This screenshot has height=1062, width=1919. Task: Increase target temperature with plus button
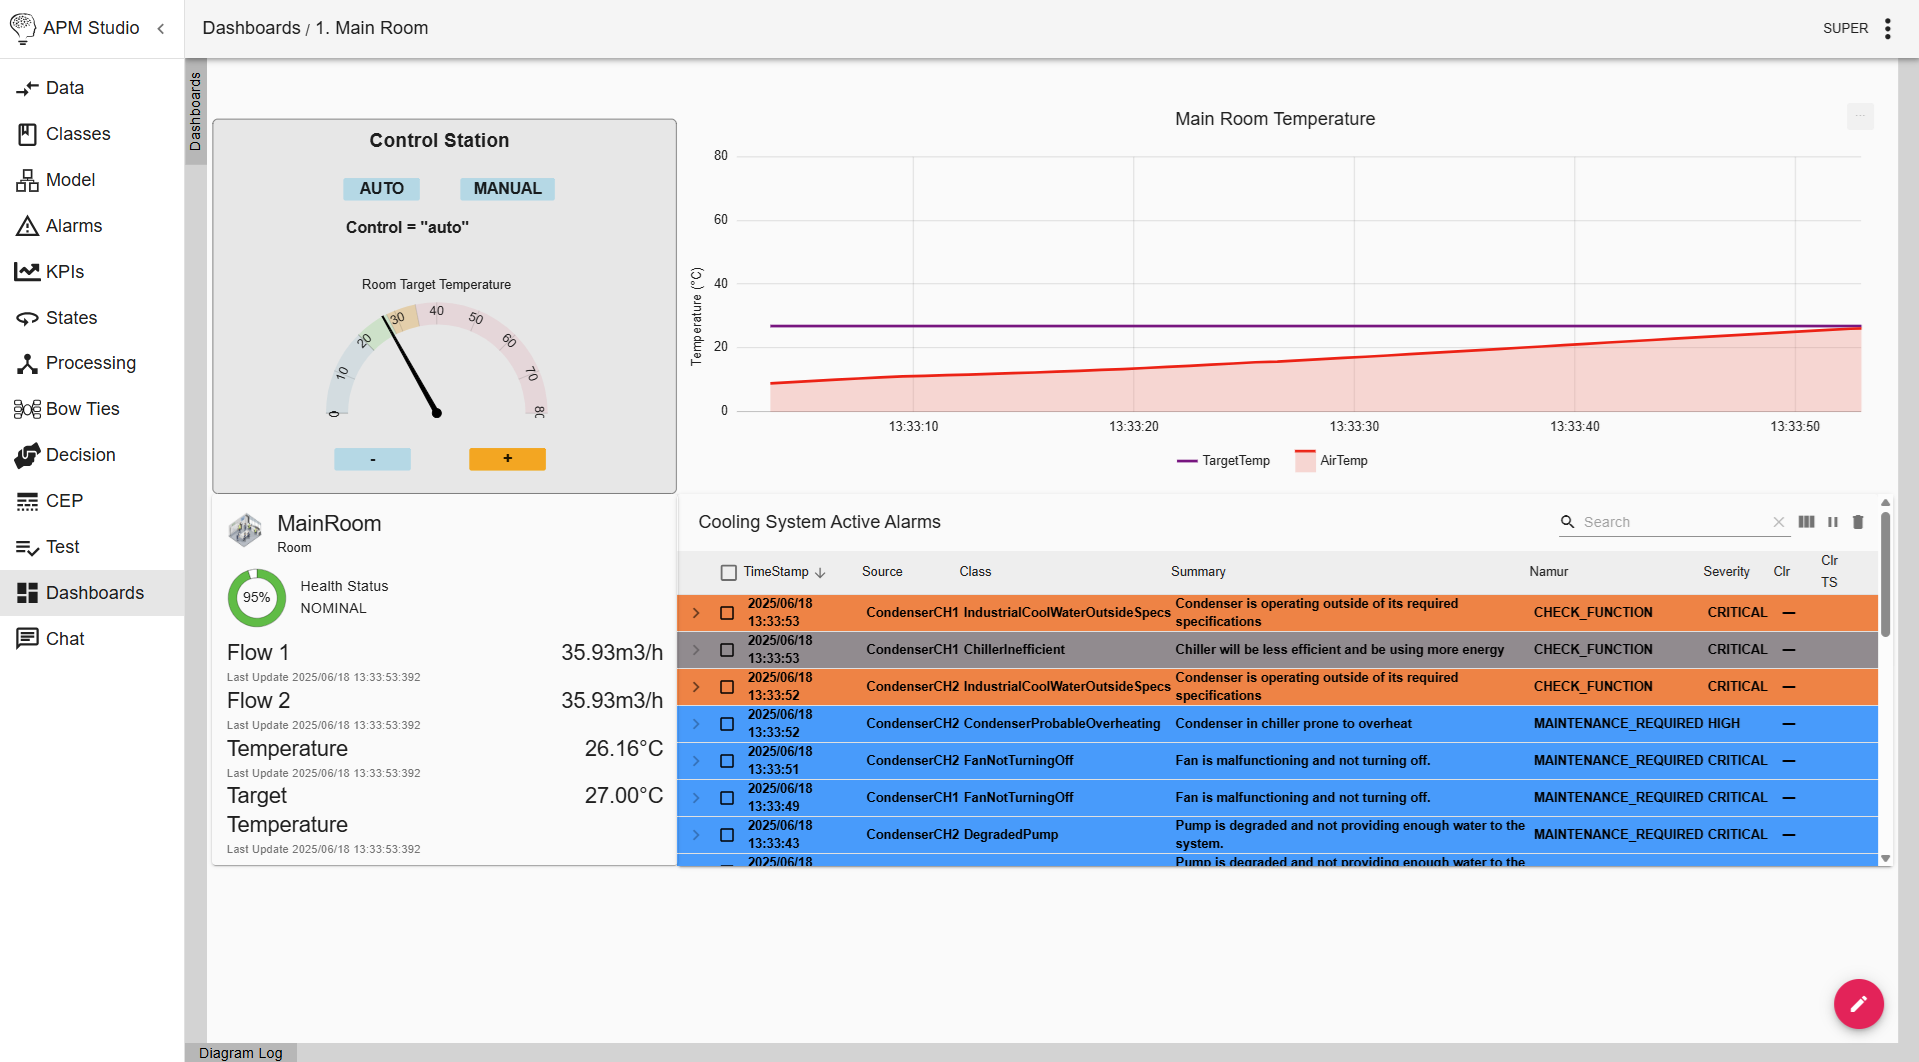pos(507,459)
